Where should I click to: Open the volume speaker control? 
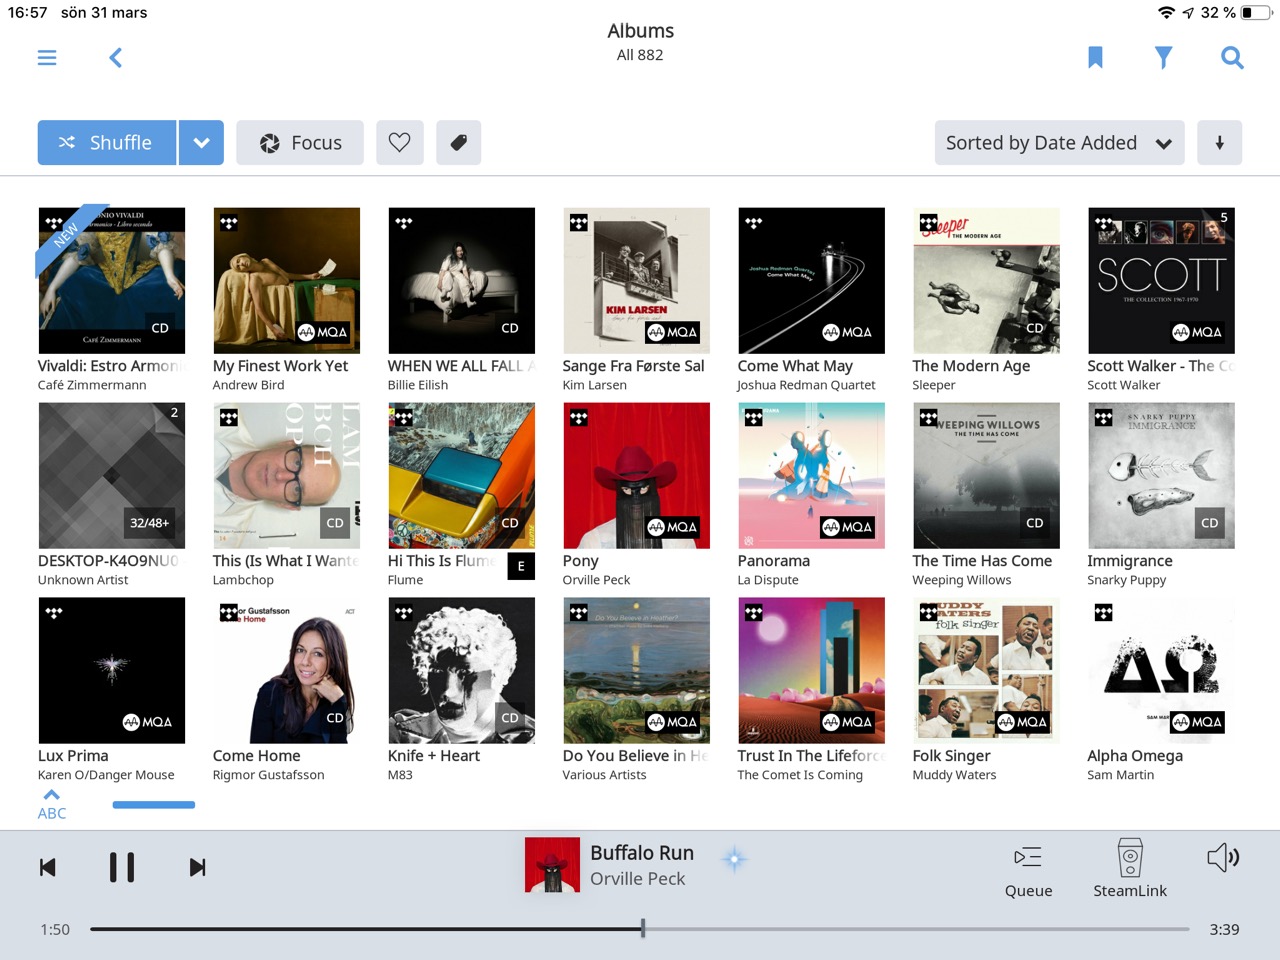click(x=1222, y=858)
